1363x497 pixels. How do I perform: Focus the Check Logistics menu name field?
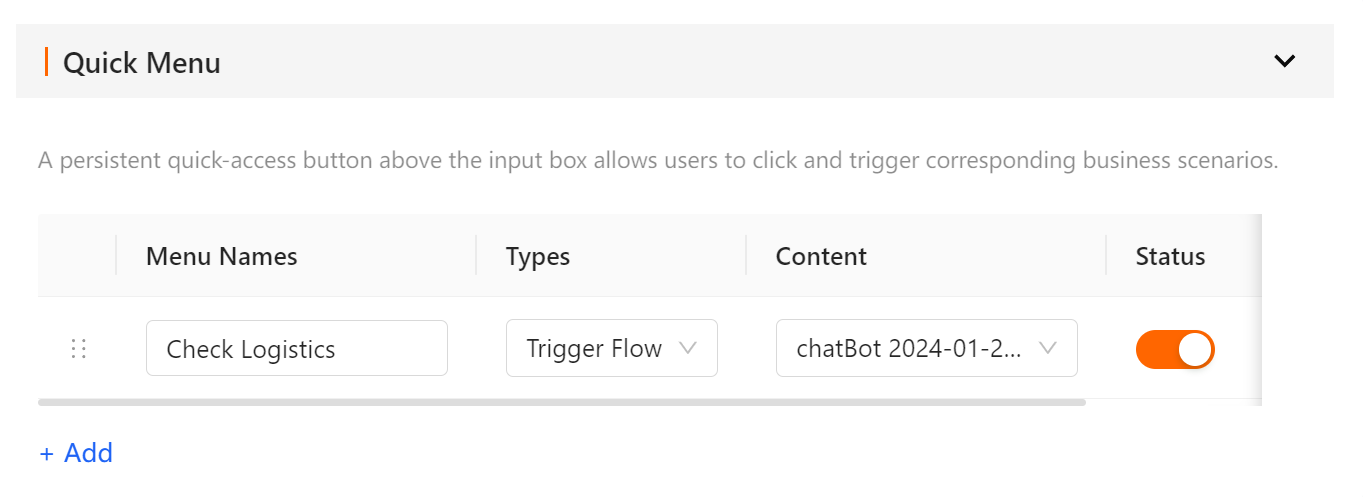pyautogui.click(x=297, y=348)
